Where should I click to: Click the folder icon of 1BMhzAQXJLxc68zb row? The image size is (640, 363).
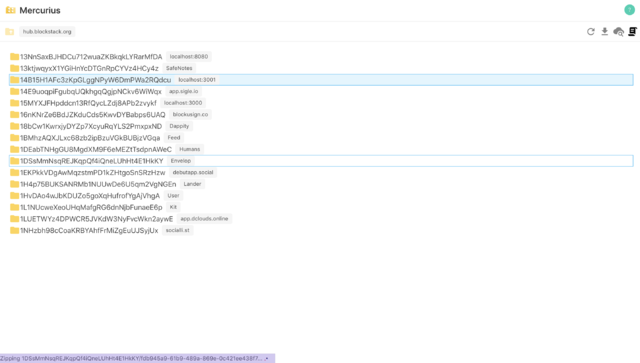pyautogui.click(x=14, y=138)
